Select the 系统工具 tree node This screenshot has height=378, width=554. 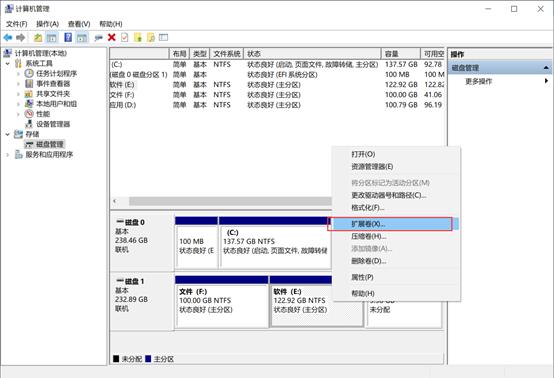coord(39,64)
